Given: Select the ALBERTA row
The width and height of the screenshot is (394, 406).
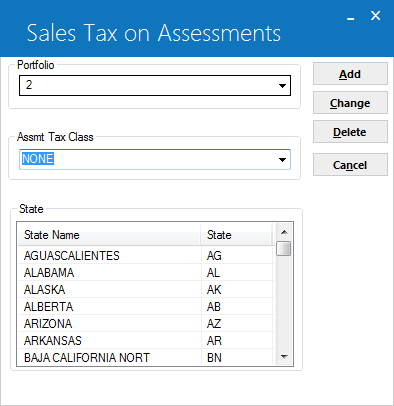Looking at the screenshot, I should click(x=146, y=306).
